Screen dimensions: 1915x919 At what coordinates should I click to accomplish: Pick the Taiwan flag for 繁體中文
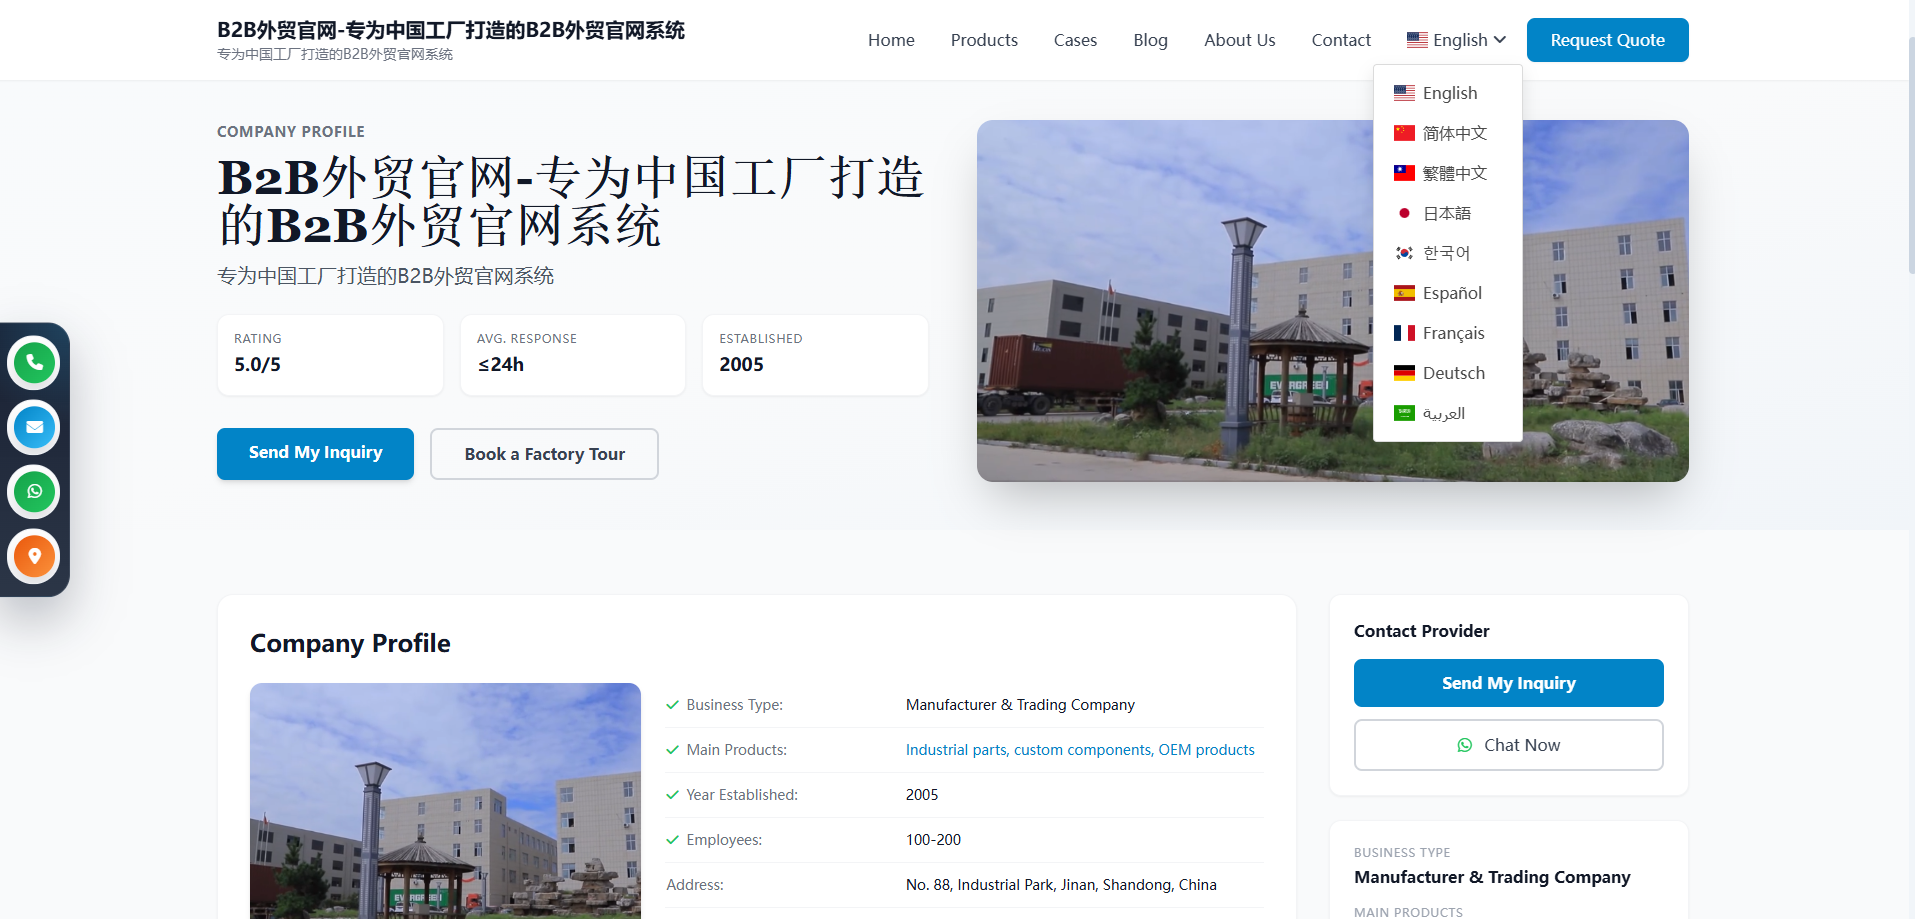(x=1404, y=173)
